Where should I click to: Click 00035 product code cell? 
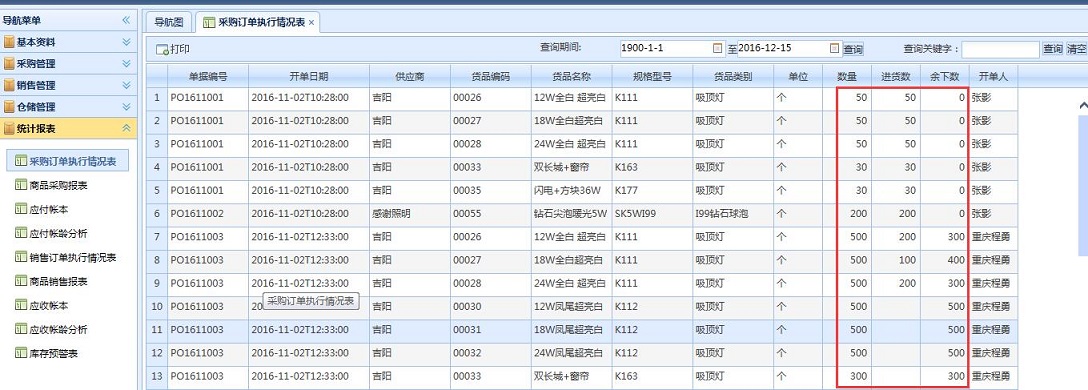pyautogui.click(x=491, y=191)
